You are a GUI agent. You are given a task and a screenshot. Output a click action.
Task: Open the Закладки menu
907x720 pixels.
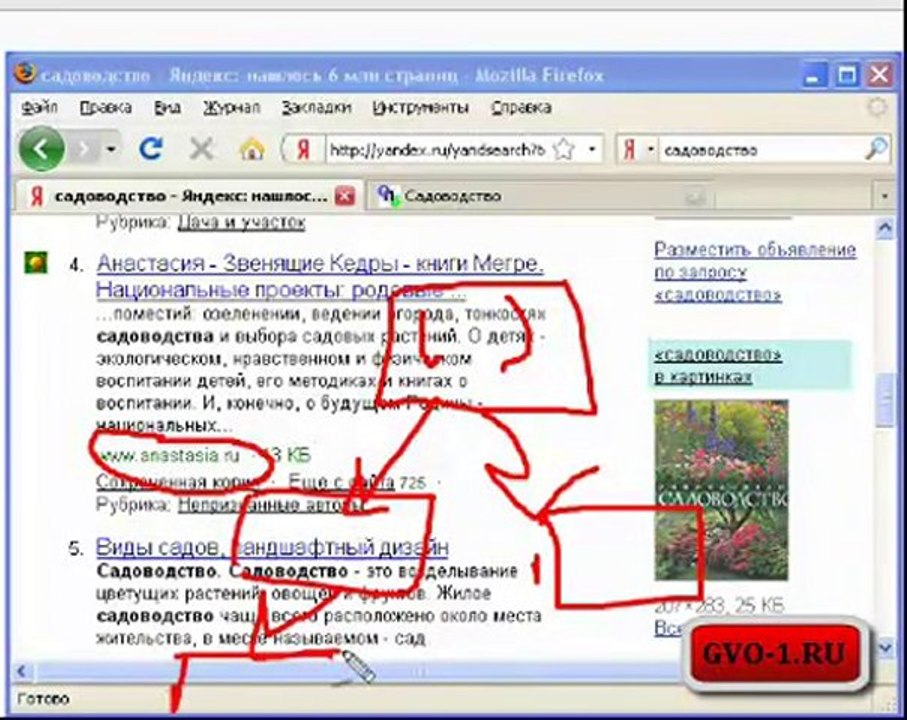click(x=316, y=108)
